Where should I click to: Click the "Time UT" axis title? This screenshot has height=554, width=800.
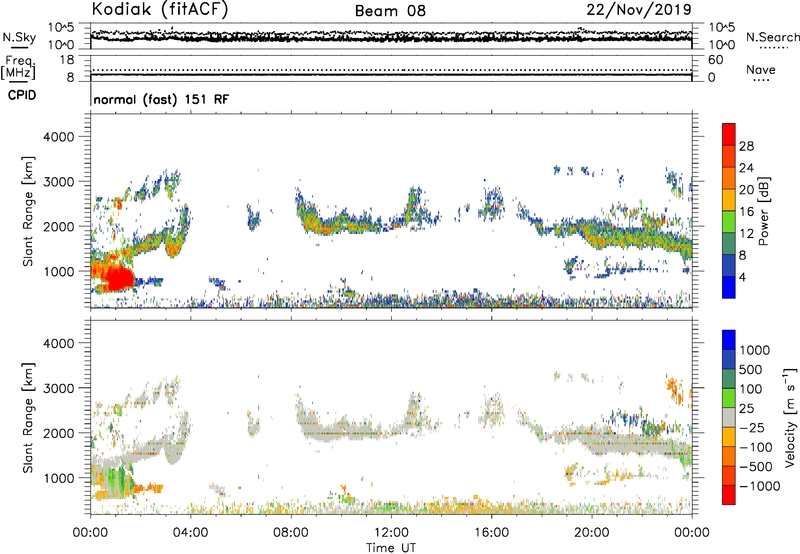391,548
